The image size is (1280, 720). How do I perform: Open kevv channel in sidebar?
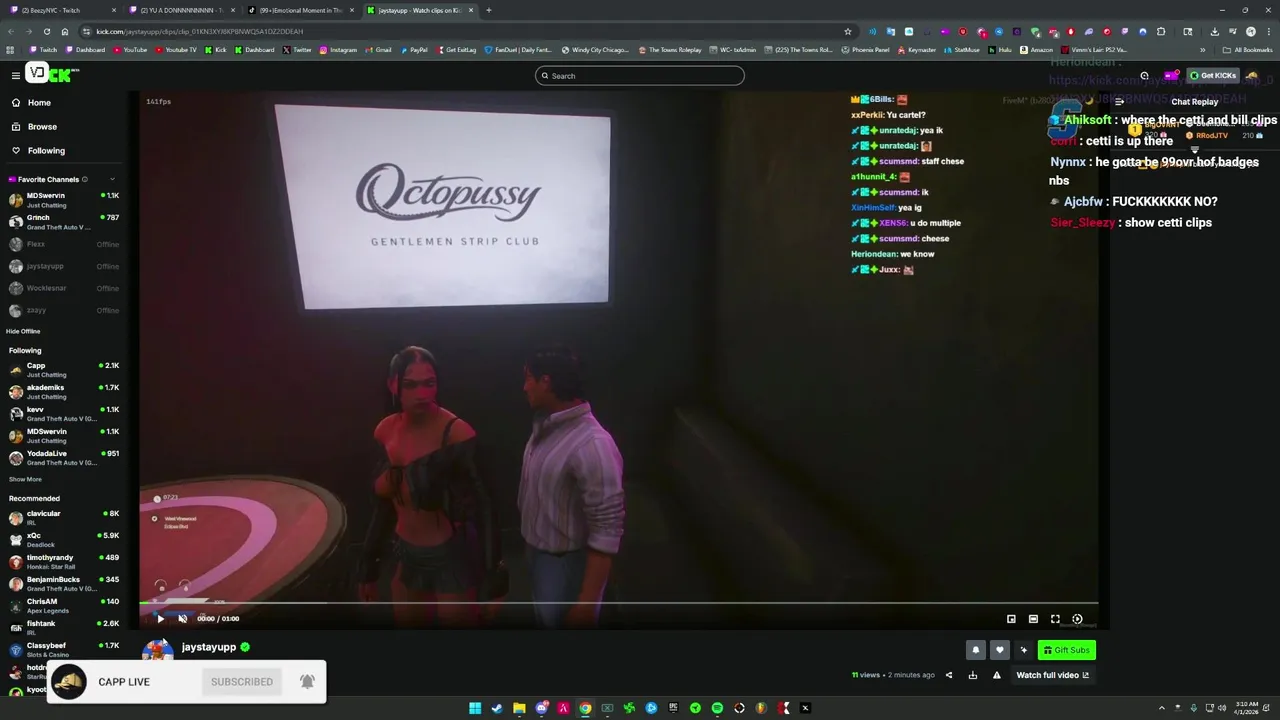(x=64, y=414)
